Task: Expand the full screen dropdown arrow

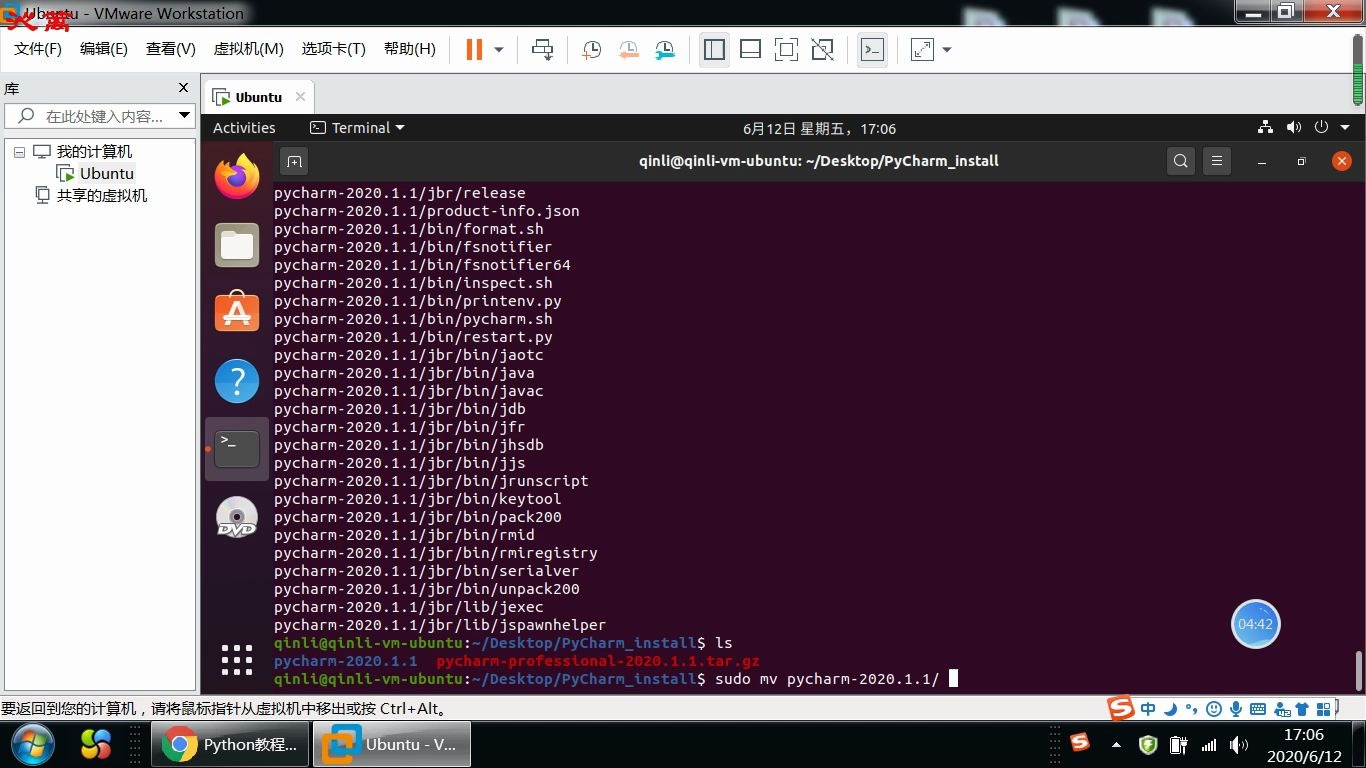Action: (946, 48)
